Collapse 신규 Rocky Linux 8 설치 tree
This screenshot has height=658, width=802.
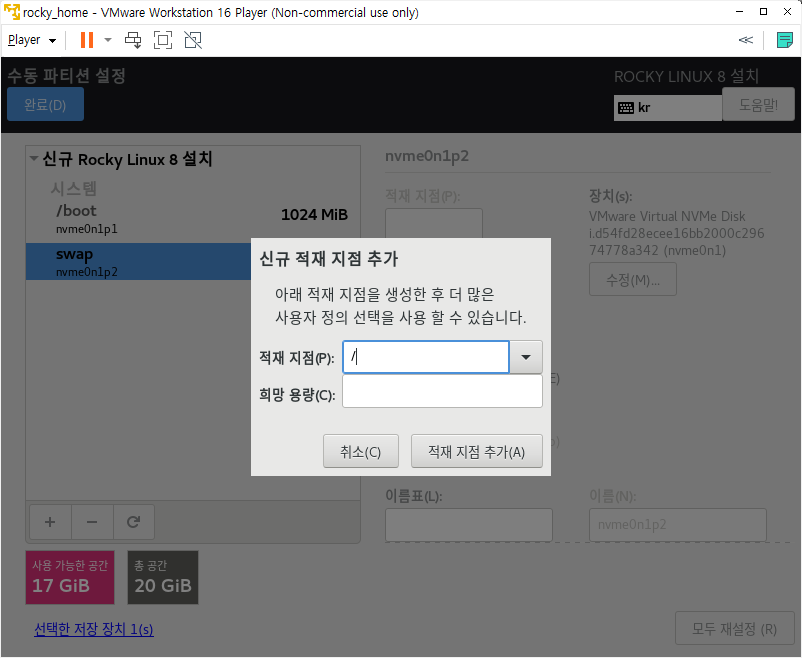click(x=34, y=159)
